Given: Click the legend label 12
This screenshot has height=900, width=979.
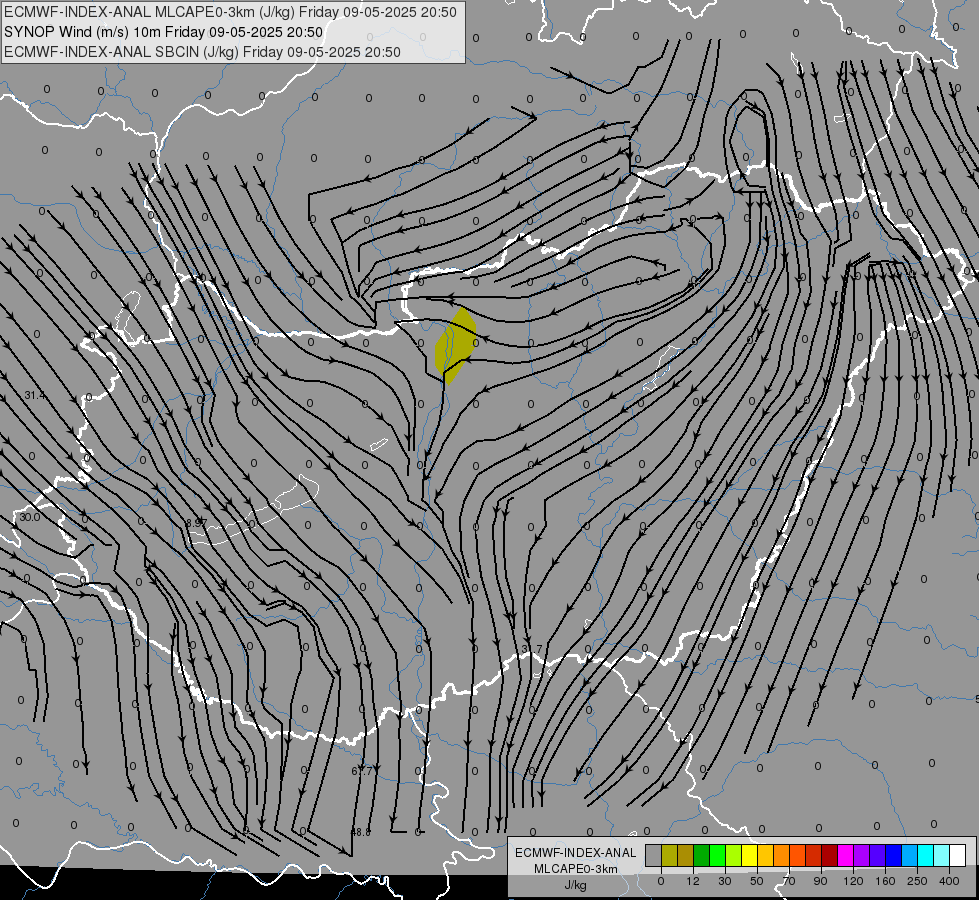Looking at the screenshot, I should pos(692,881).
